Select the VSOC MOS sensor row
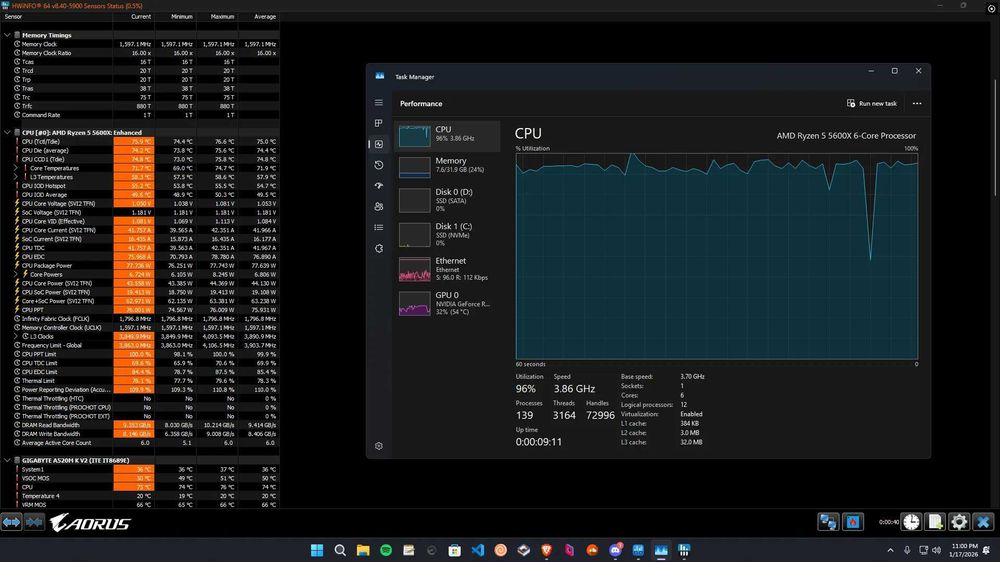The height and width of the screenshot is (562, 1000). pos(140,478)
